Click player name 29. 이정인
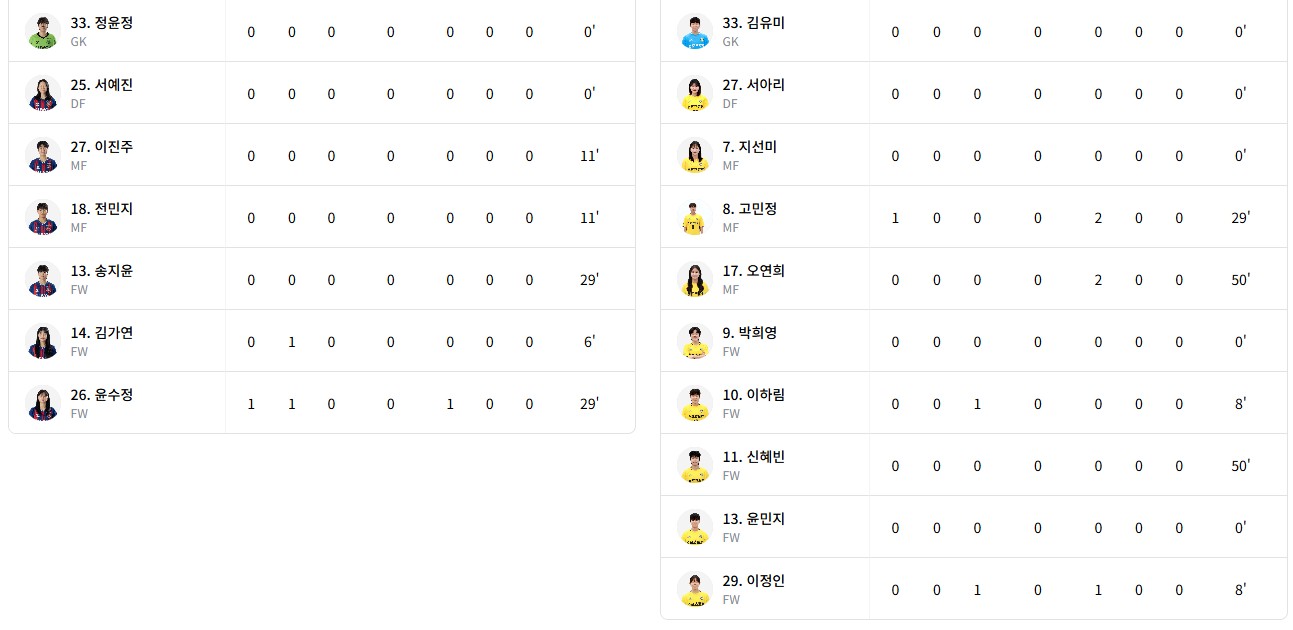 coord(753,581)
